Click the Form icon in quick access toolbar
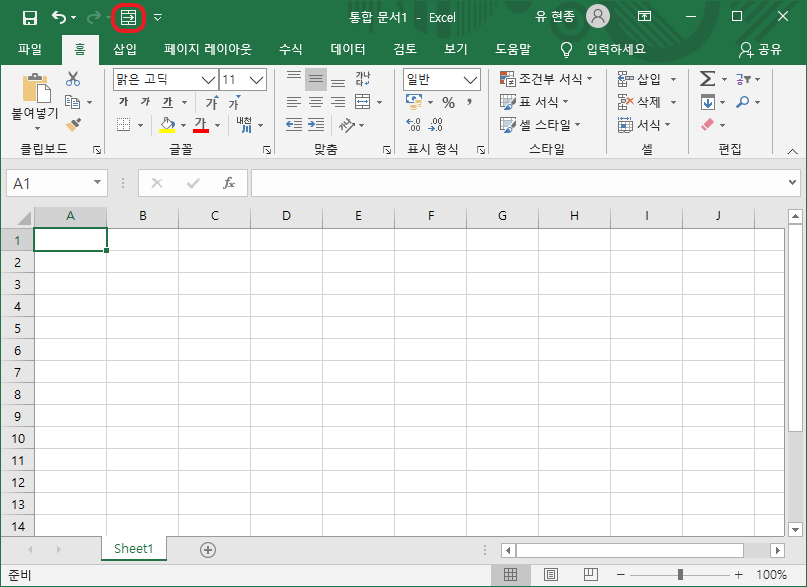 tap(128, 18)
